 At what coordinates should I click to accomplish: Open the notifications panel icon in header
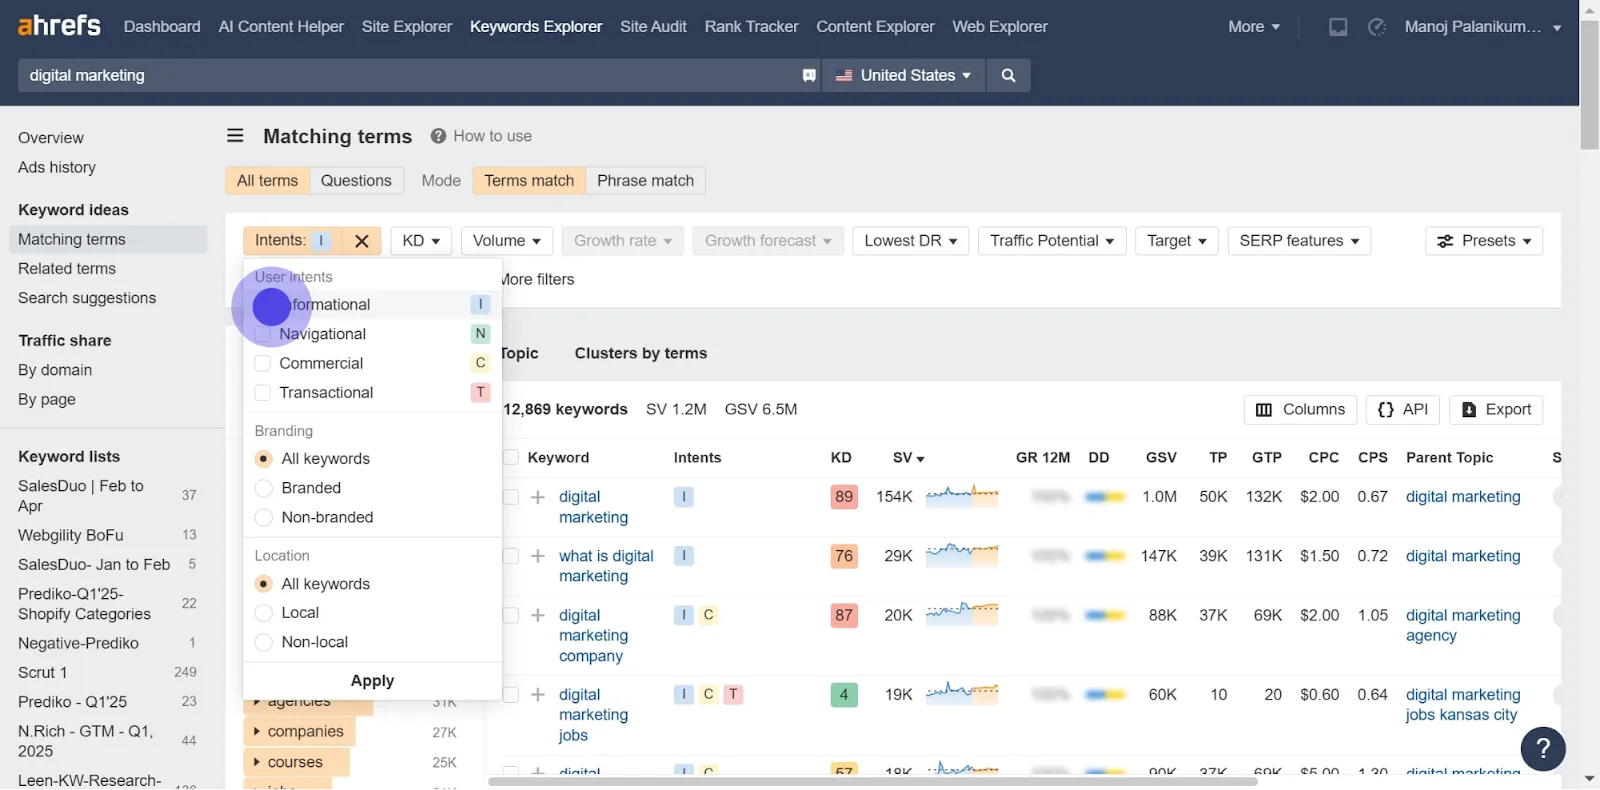pos(1338,27)
